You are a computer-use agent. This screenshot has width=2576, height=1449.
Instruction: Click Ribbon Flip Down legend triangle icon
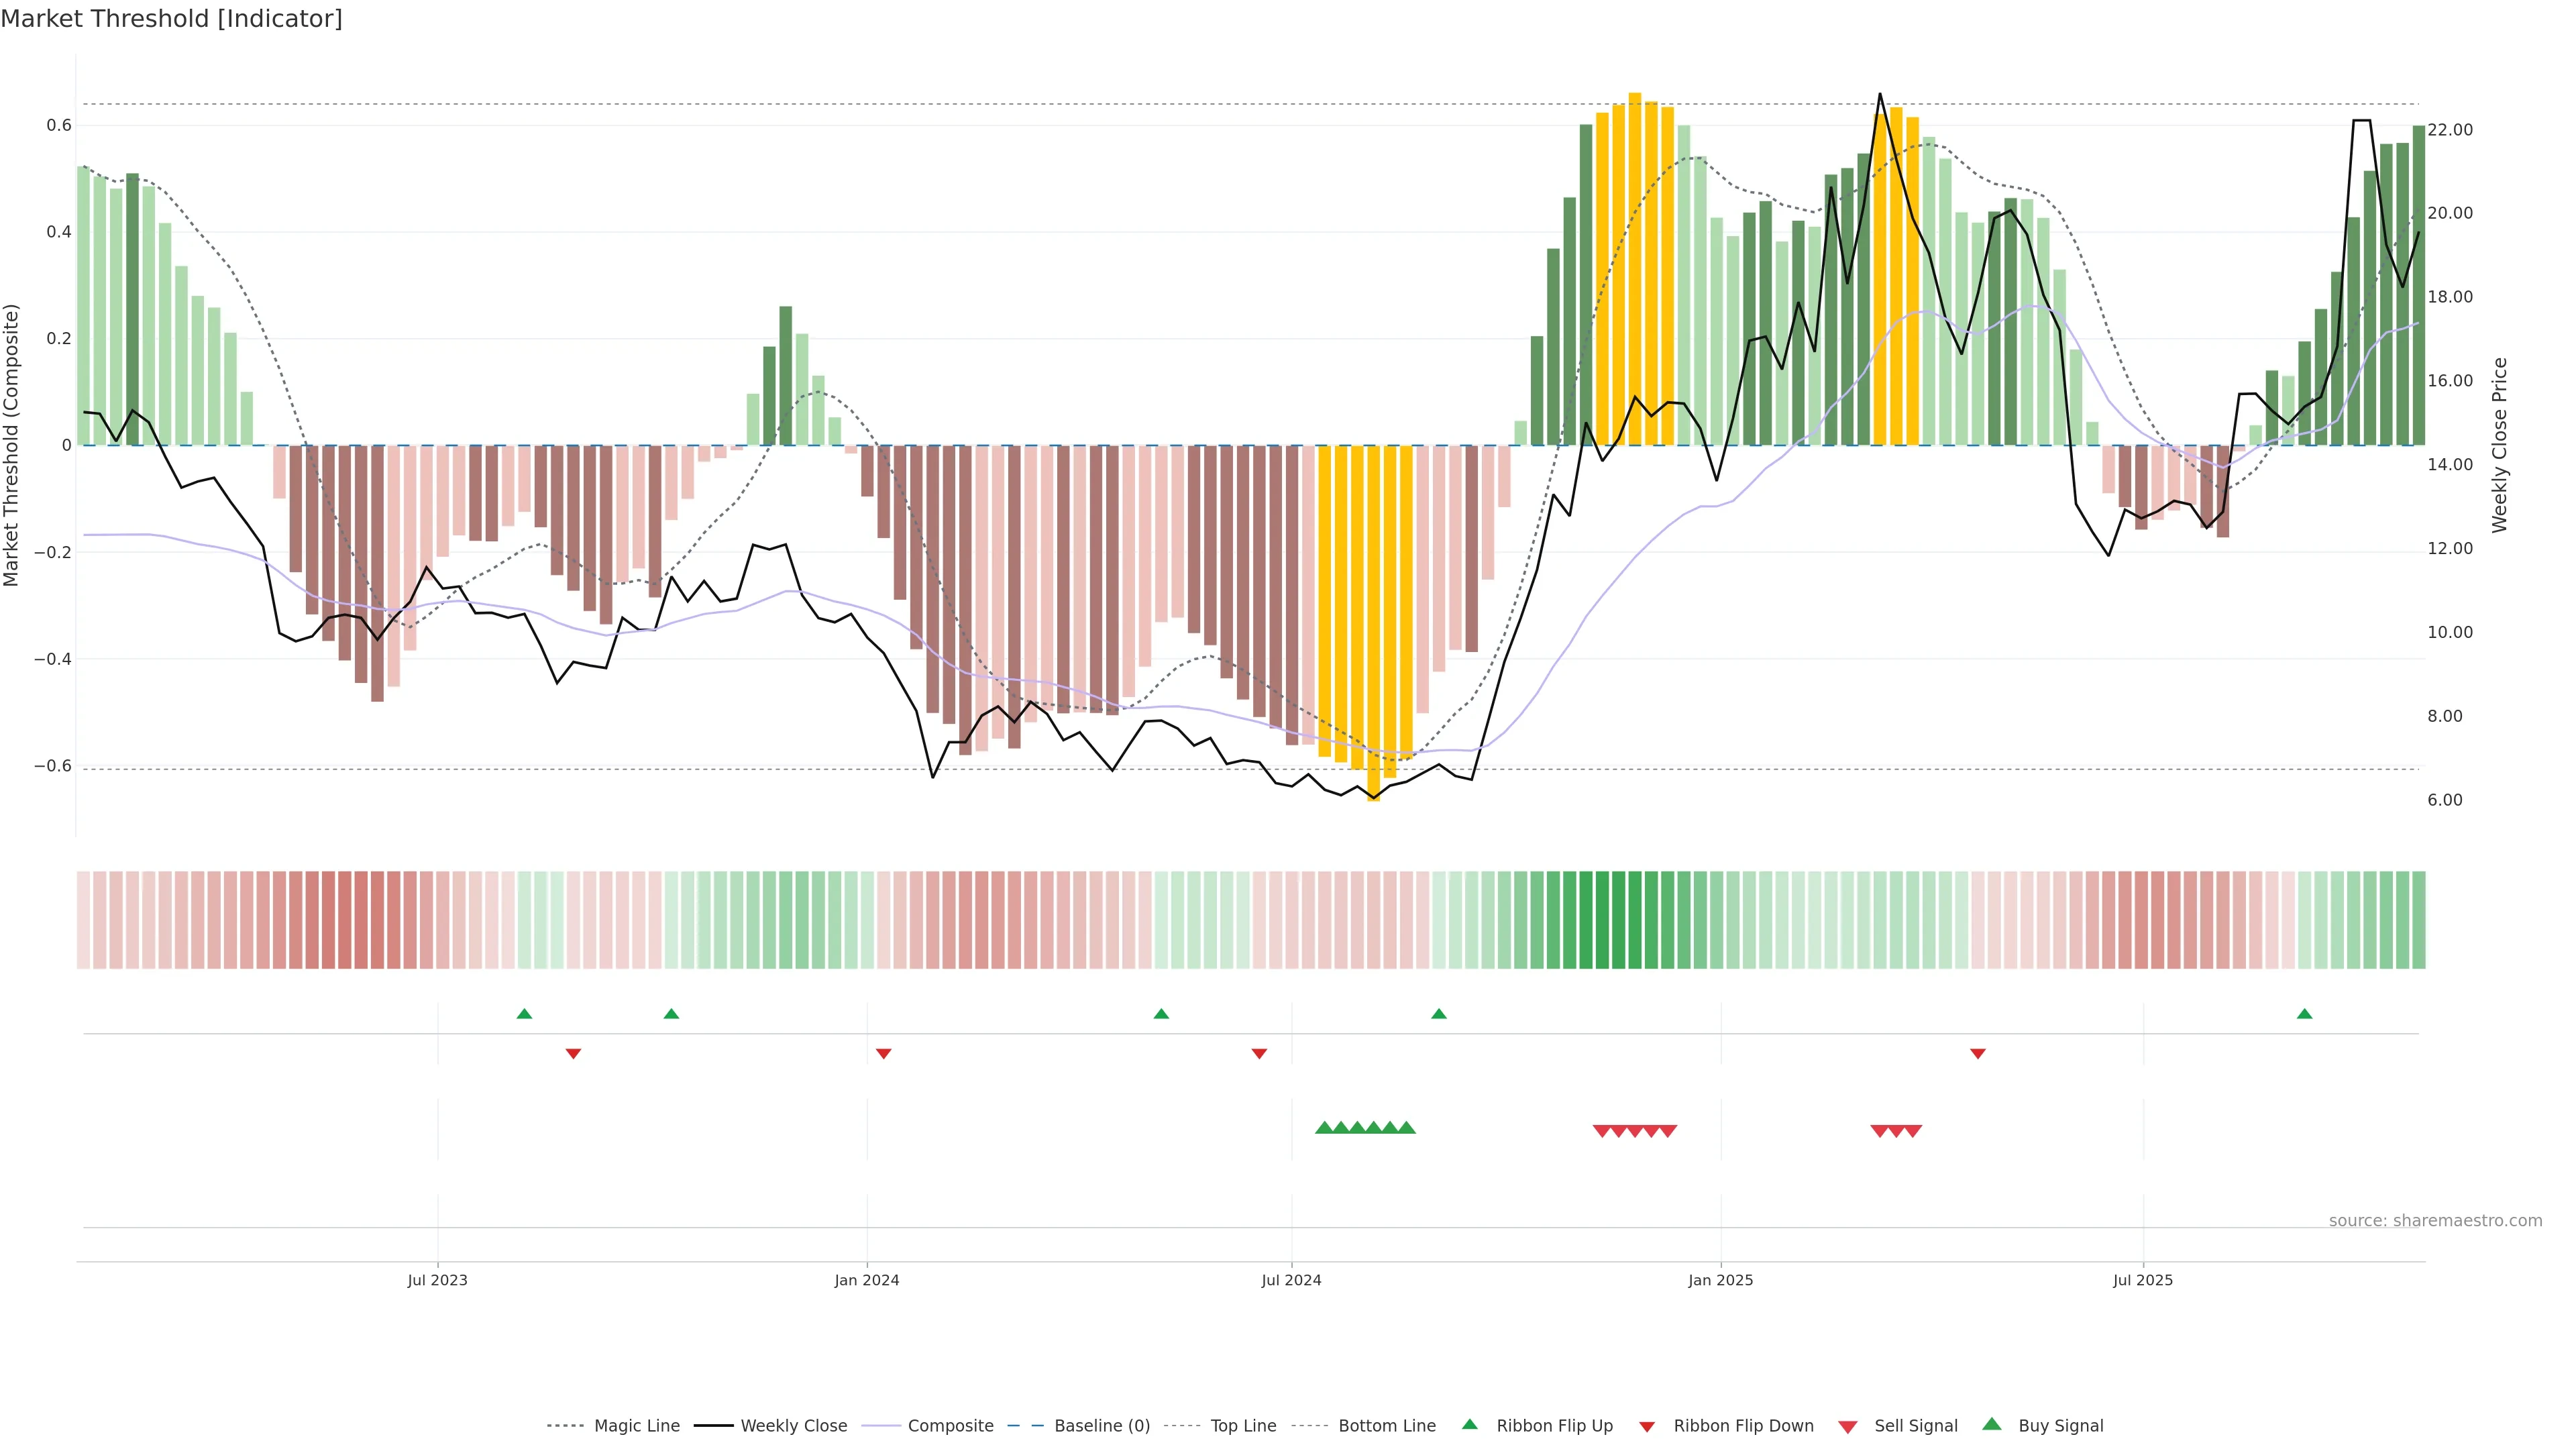1647,1427
